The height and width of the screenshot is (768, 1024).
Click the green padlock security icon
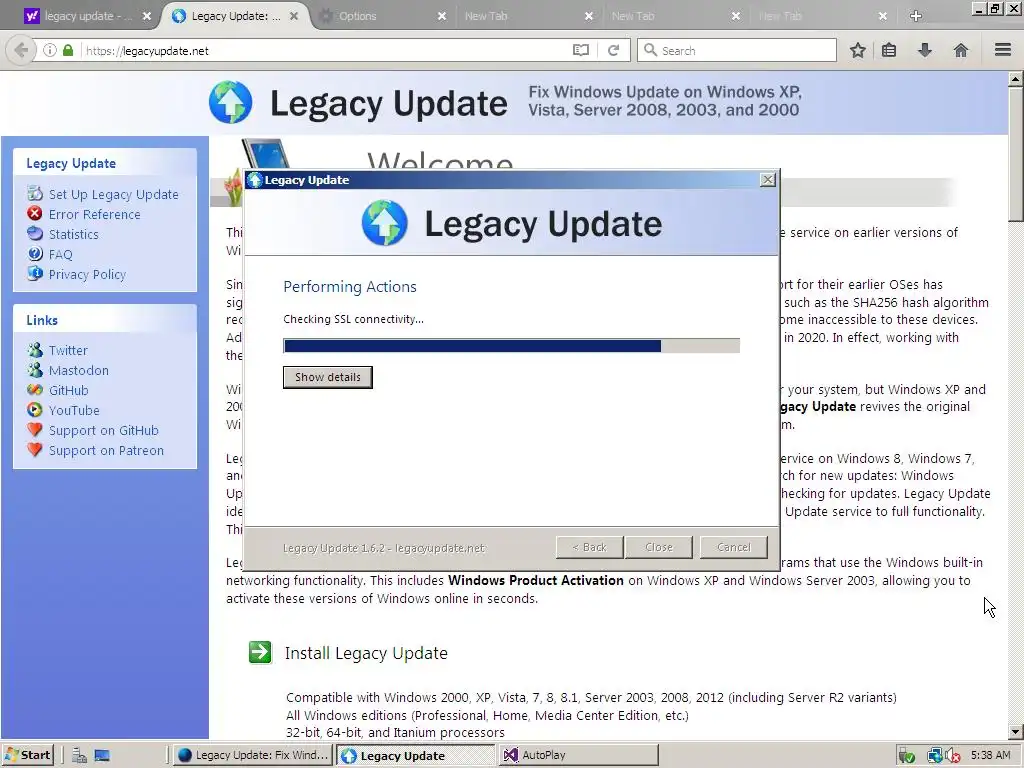68,50
